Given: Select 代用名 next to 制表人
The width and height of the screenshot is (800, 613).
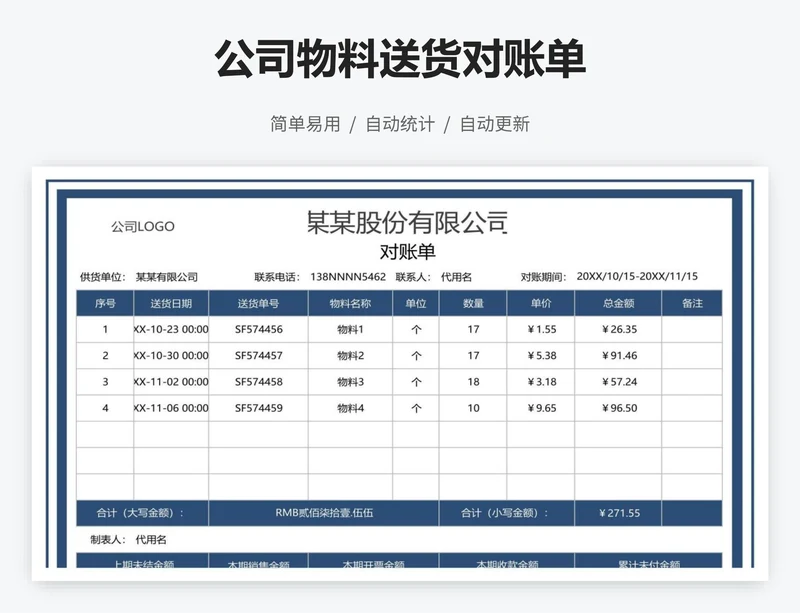Looking at the screenshot, I should (151, 540).
